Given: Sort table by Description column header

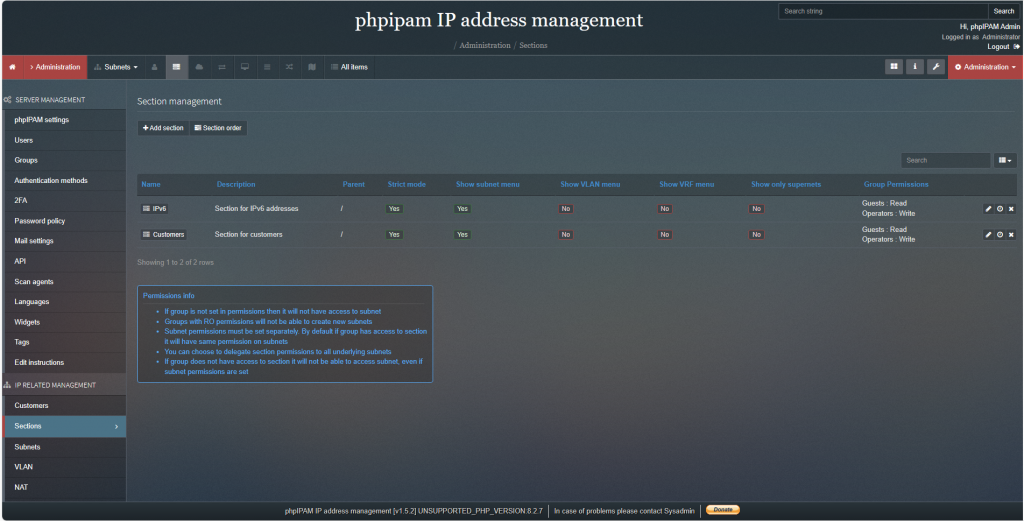Looking at the screenshot, I should coord(236,185).
